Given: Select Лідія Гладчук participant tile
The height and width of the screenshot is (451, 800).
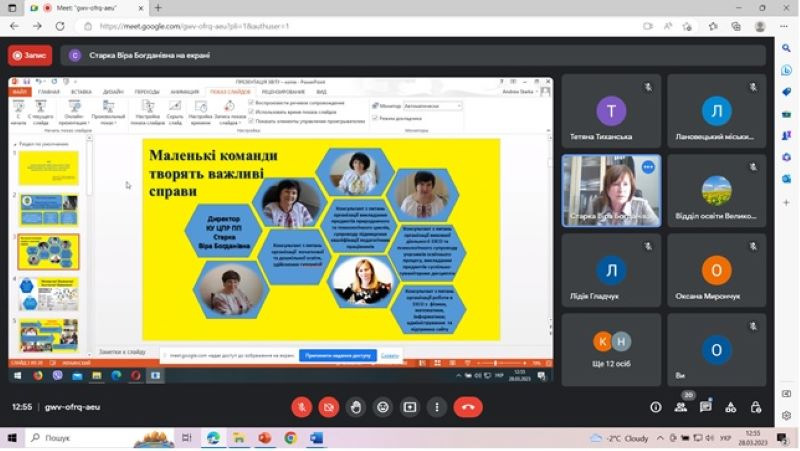Looking at the screenshot, I should [x=611, y=270].
